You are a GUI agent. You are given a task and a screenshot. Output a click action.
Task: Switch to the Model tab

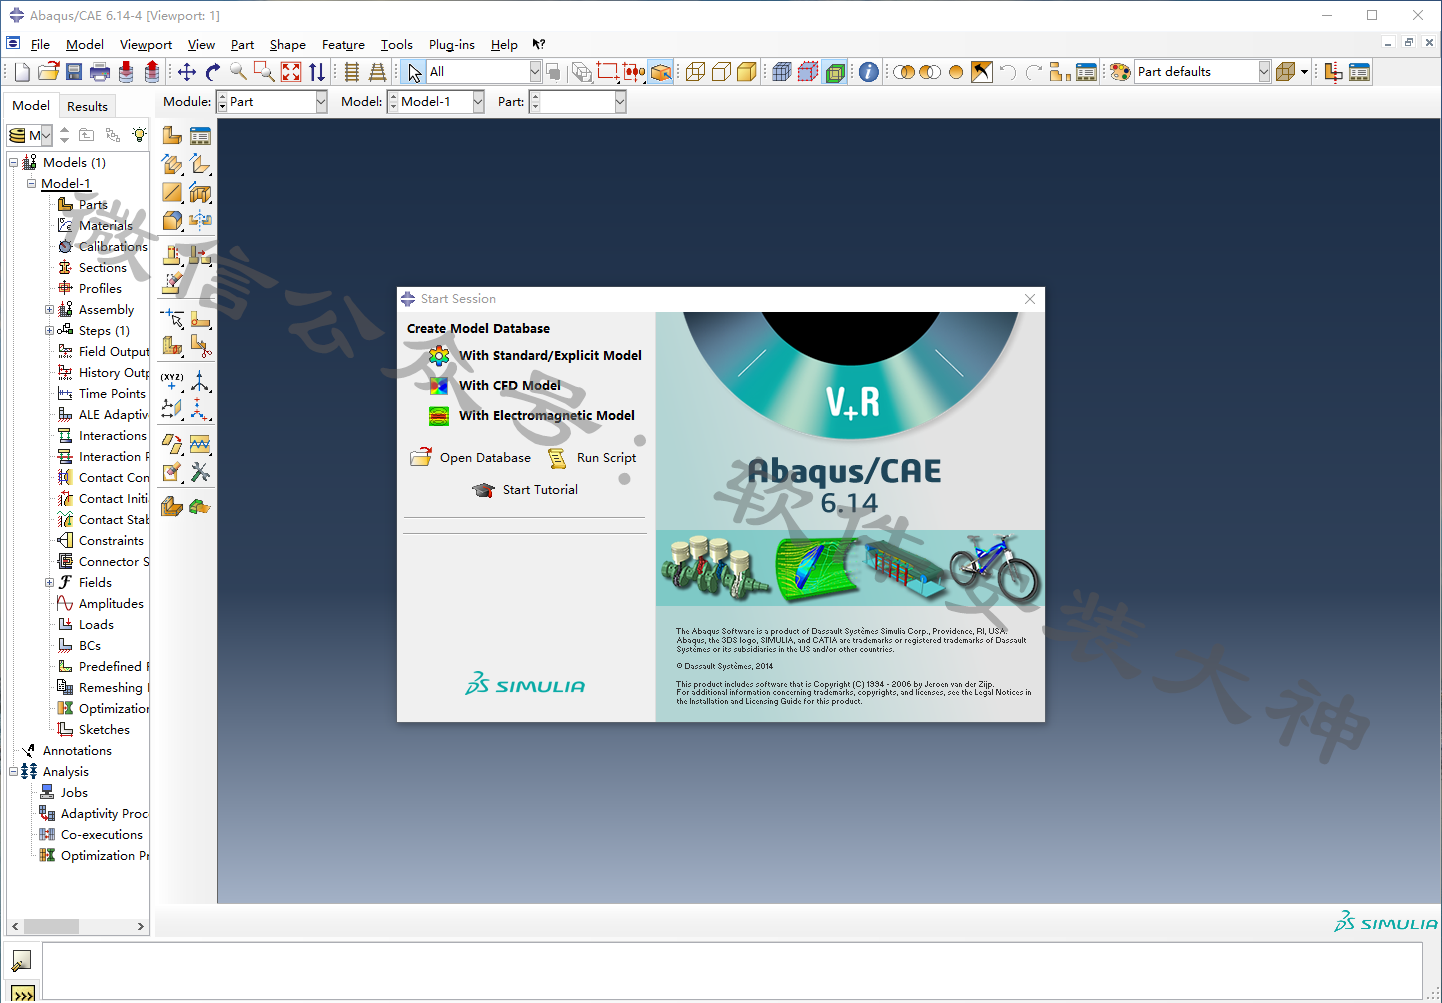31,105
